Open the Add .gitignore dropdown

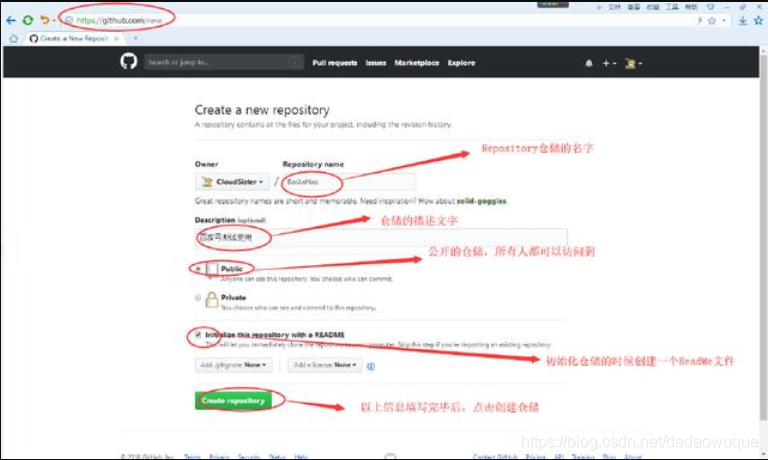pyautogui.click(x=234, y=365)
